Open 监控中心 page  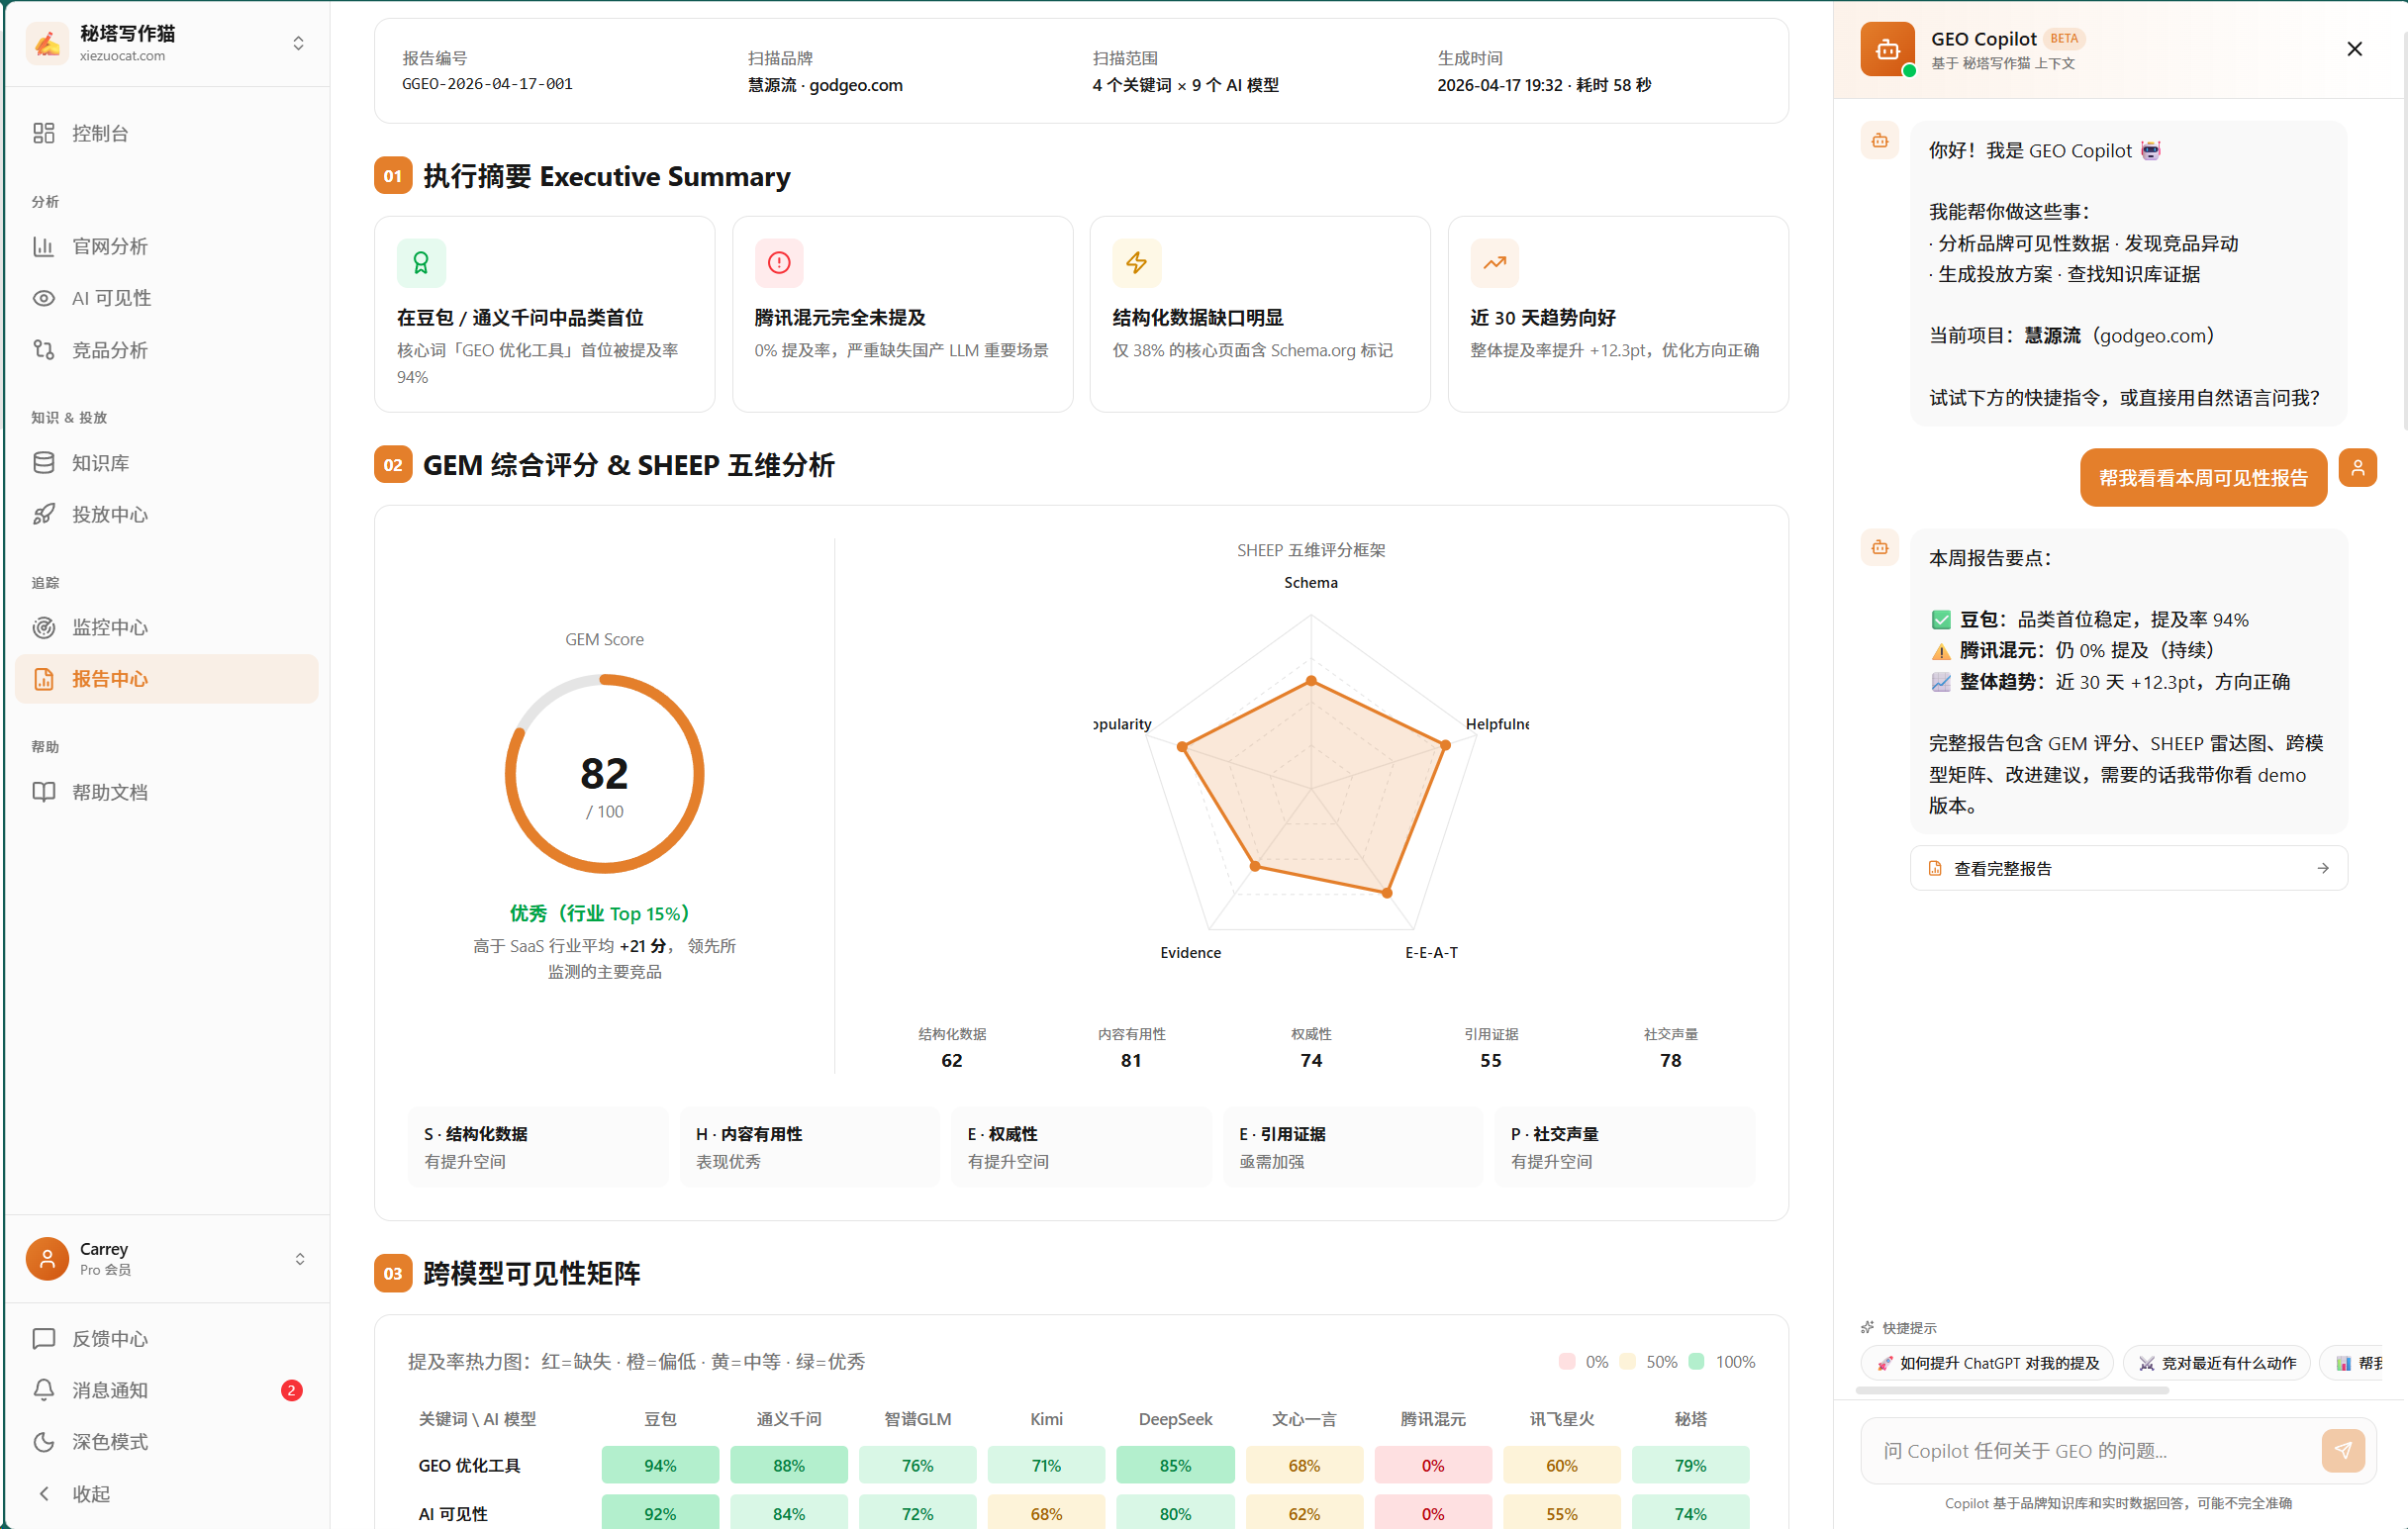pyautogui.click(x=167, y=627)
